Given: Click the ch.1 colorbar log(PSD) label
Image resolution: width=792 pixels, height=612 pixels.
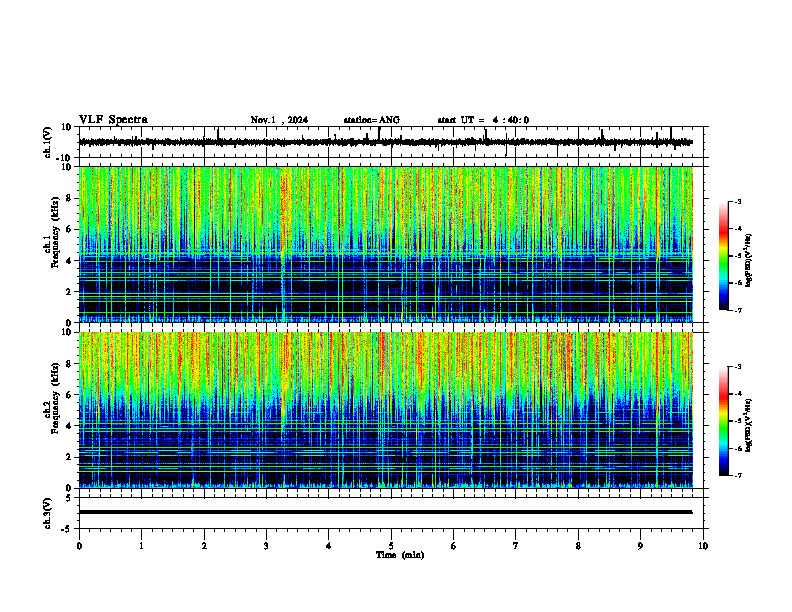Looking at the screenshot, I should tap(749, 261).
